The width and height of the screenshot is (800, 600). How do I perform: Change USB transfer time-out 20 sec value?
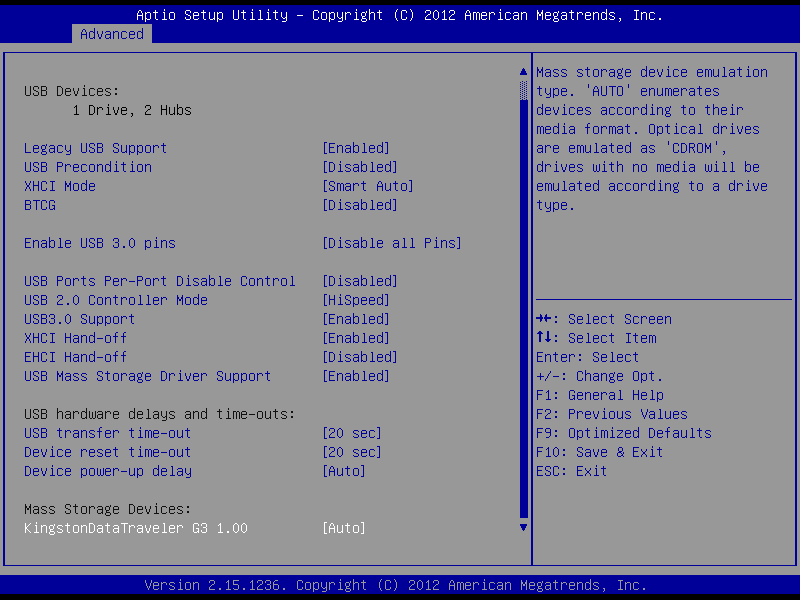(351, 433)
